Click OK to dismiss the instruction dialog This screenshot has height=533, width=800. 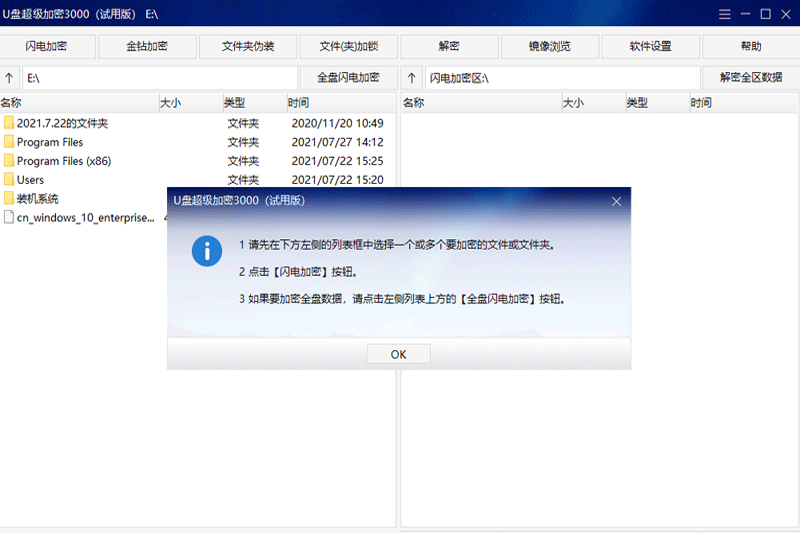point(398,354)
